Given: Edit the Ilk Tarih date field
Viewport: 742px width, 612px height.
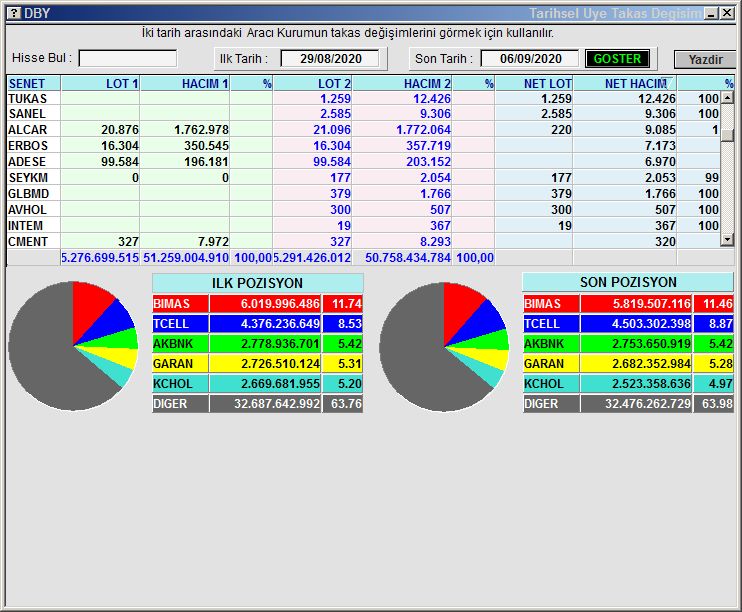Looking at the screenshot, I should [x=330, y=59].
